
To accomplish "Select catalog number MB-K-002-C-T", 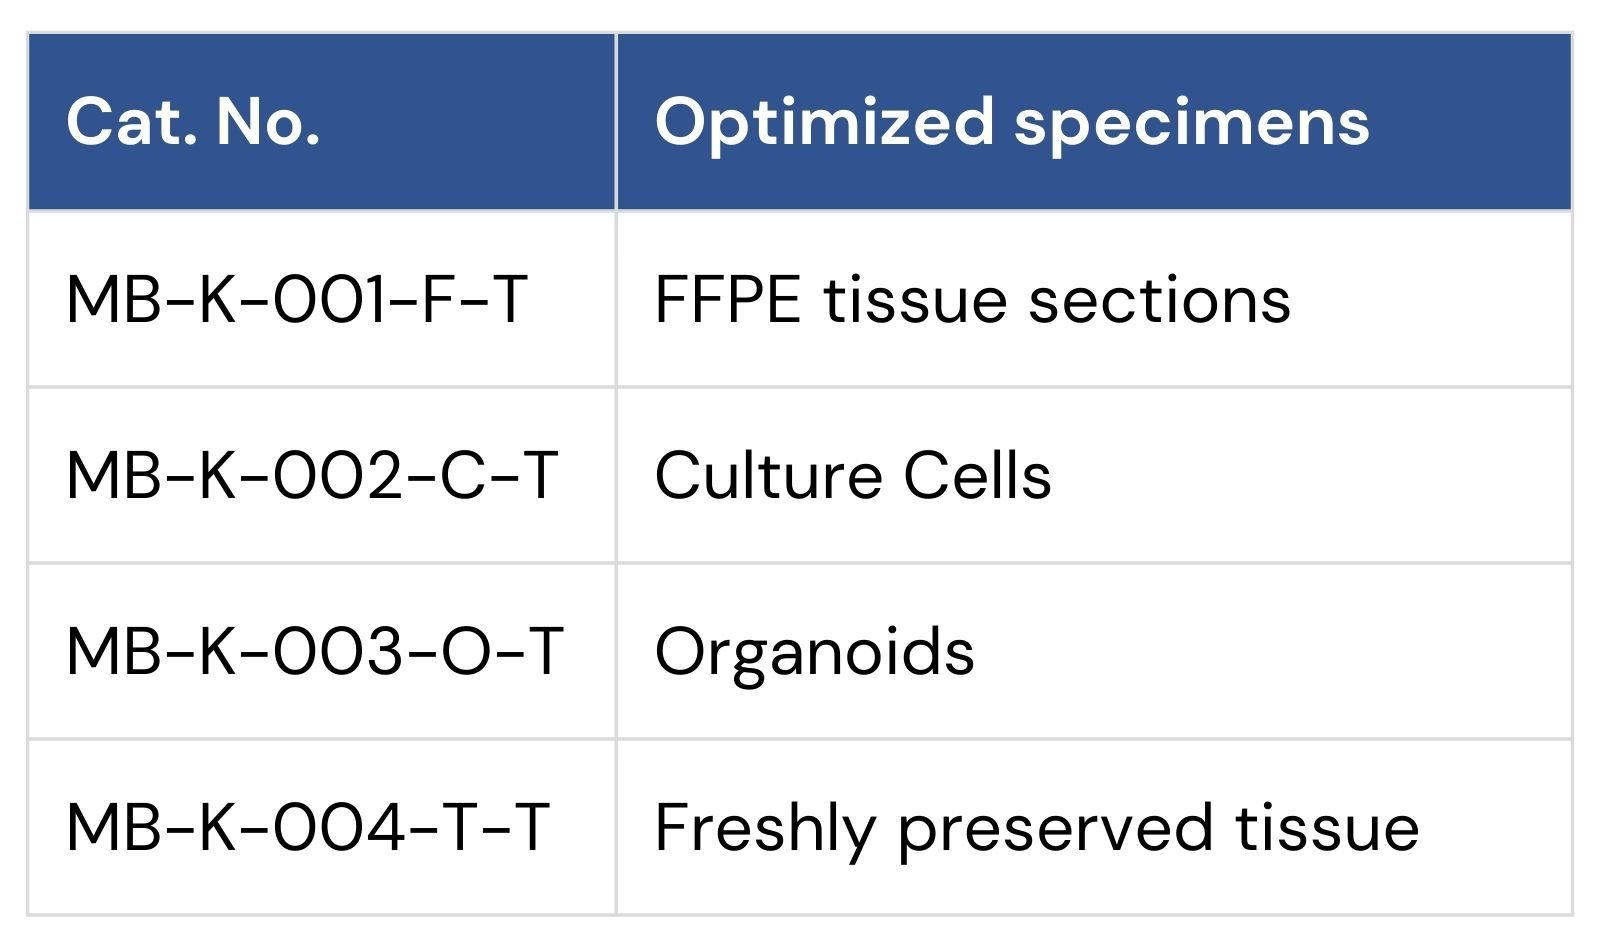I will coord(312,475).
